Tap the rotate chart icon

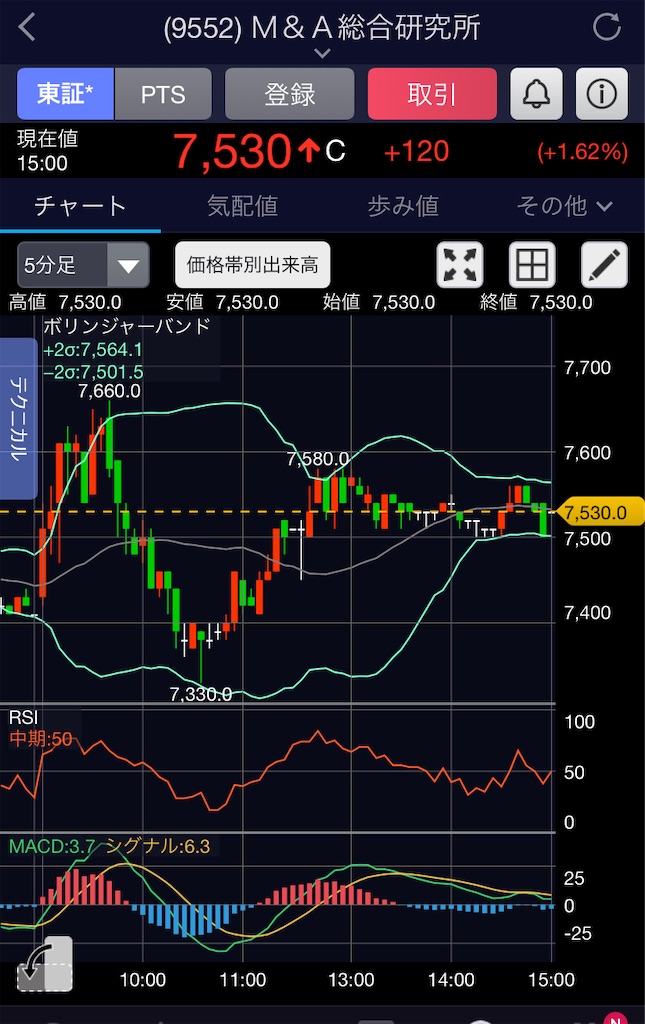(x=45, y=965)
